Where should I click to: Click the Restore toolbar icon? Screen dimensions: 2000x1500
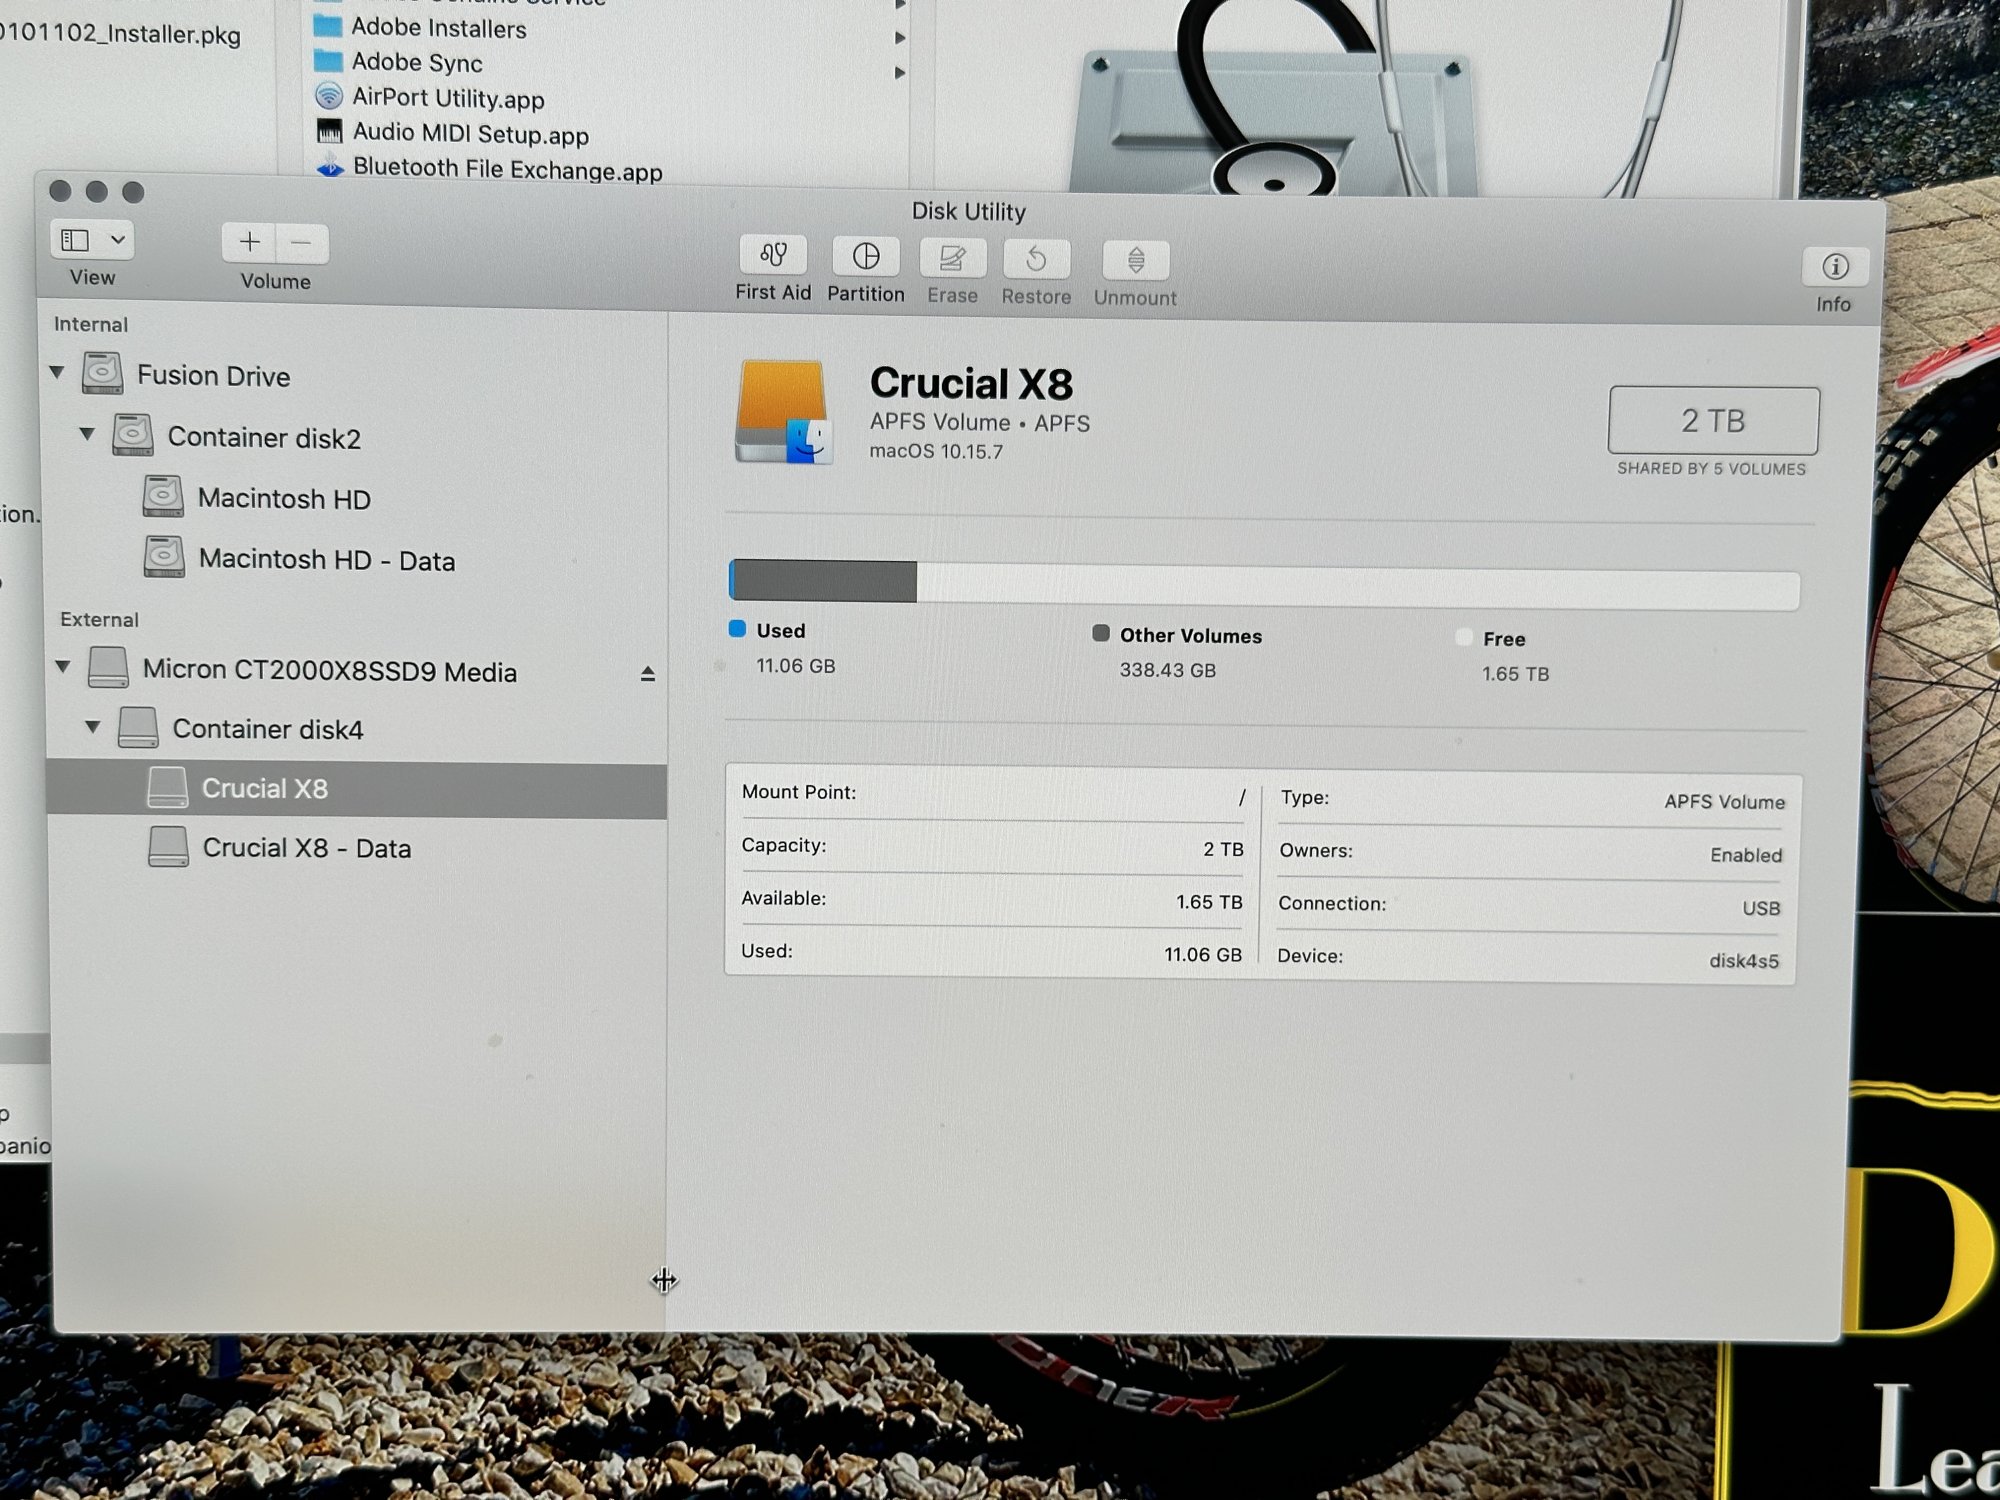coord(1036,260)
